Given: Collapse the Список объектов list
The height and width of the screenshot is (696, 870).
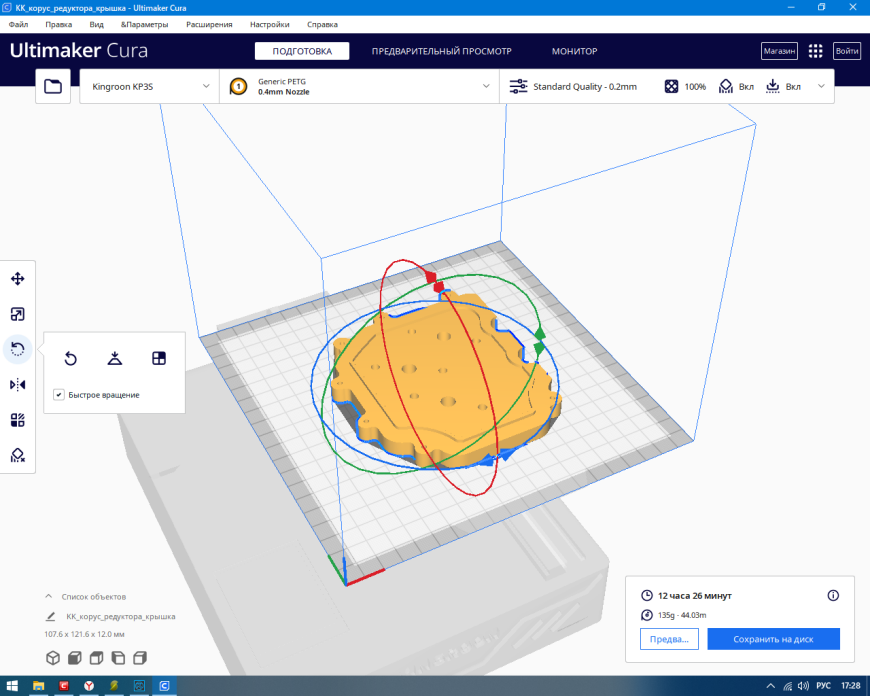Looking at the screenshot, I should [49, 597].
